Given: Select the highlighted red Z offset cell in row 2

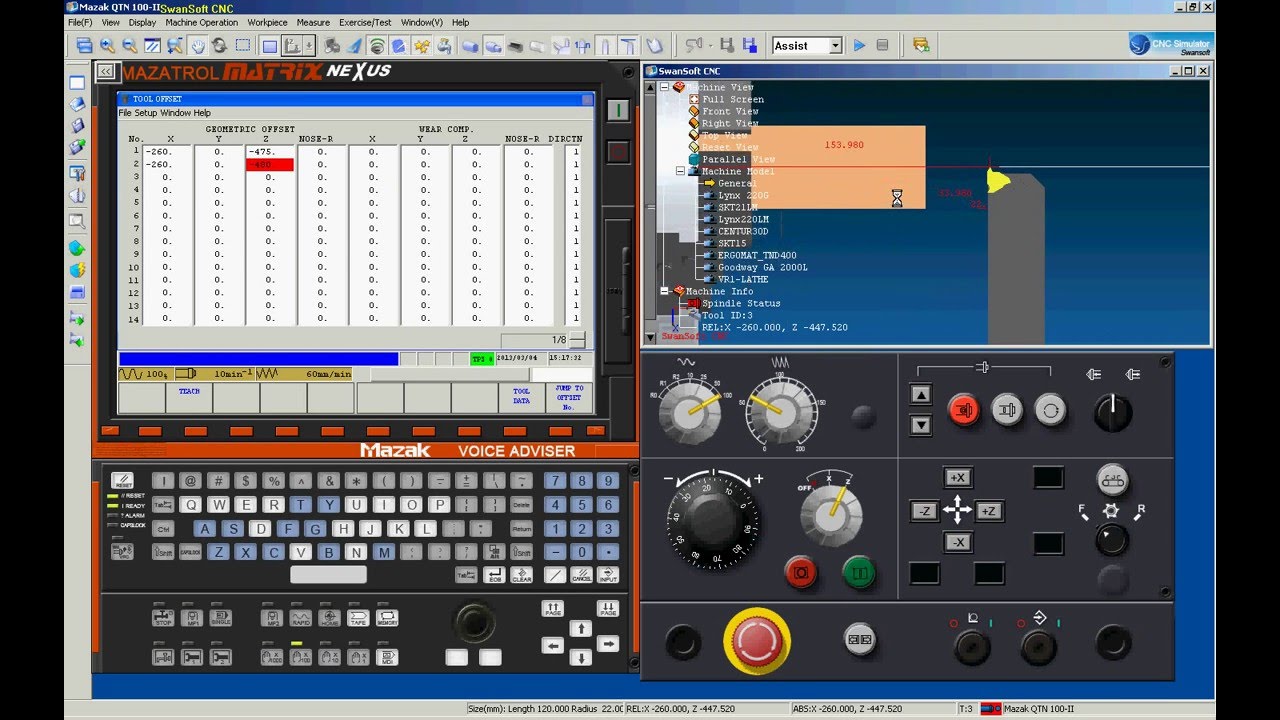Looking at the screenshot, I should coord(270,164).
